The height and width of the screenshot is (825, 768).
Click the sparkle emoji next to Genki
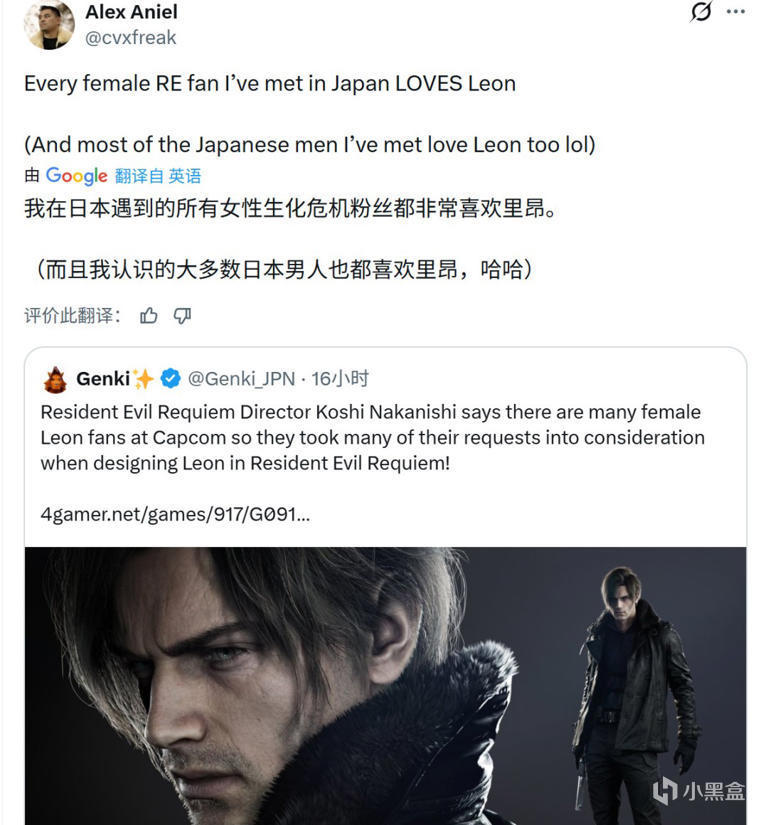coord(143,378)
